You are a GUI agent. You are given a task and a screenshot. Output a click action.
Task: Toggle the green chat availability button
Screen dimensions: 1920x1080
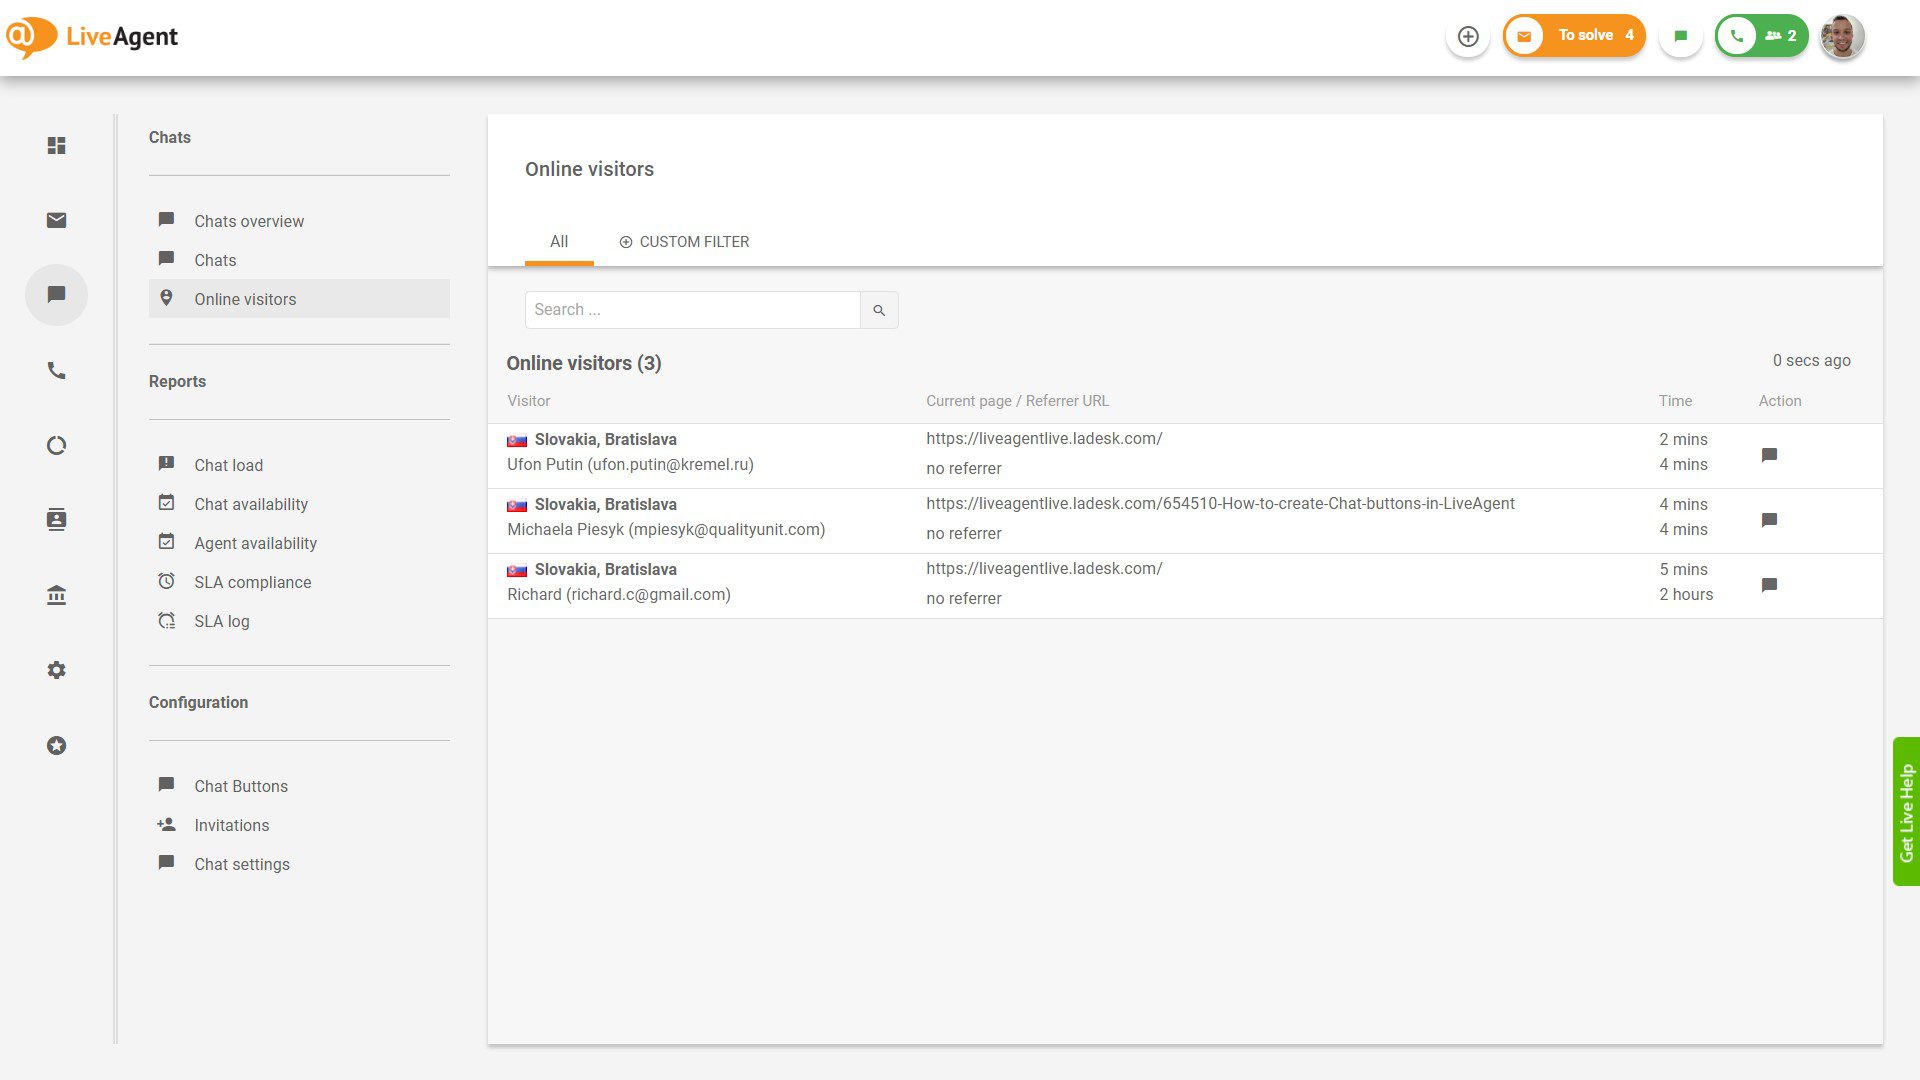(1680, 37)
